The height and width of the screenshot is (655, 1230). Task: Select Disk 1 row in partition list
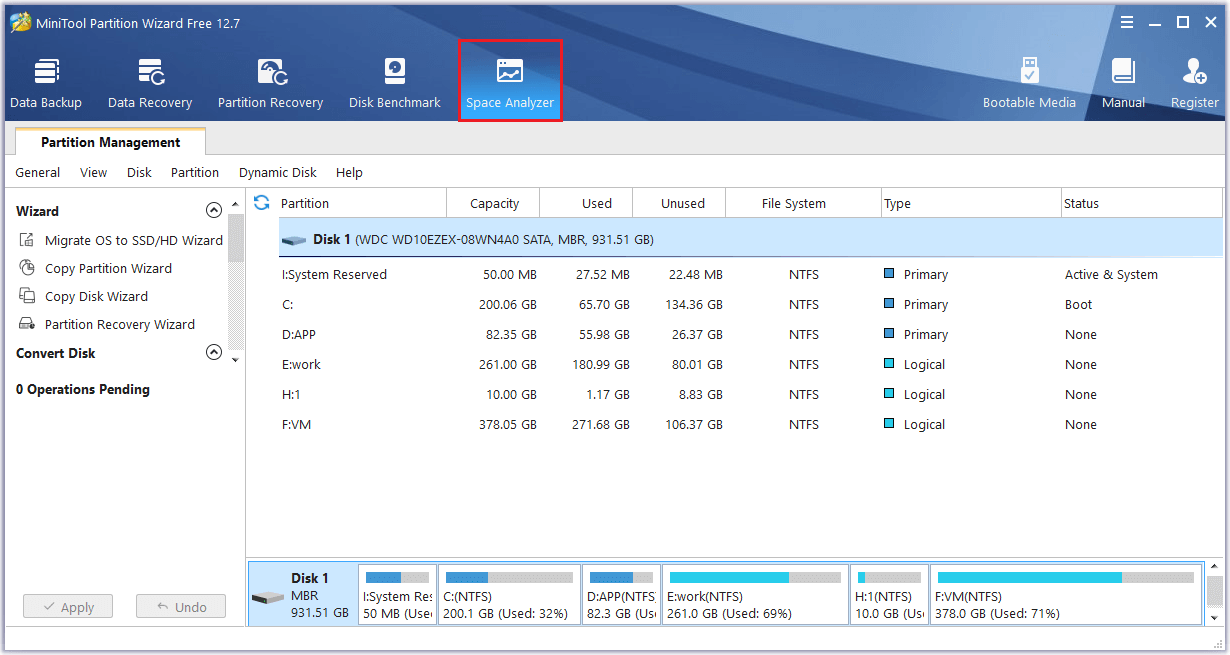pos(750,240)
